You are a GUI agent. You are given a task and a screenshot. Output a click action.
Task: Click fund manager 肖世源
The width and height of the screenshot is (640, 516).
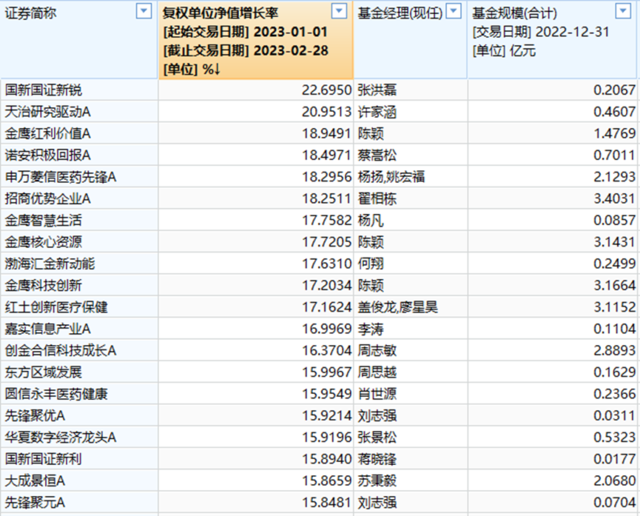[x=377, y=394]
